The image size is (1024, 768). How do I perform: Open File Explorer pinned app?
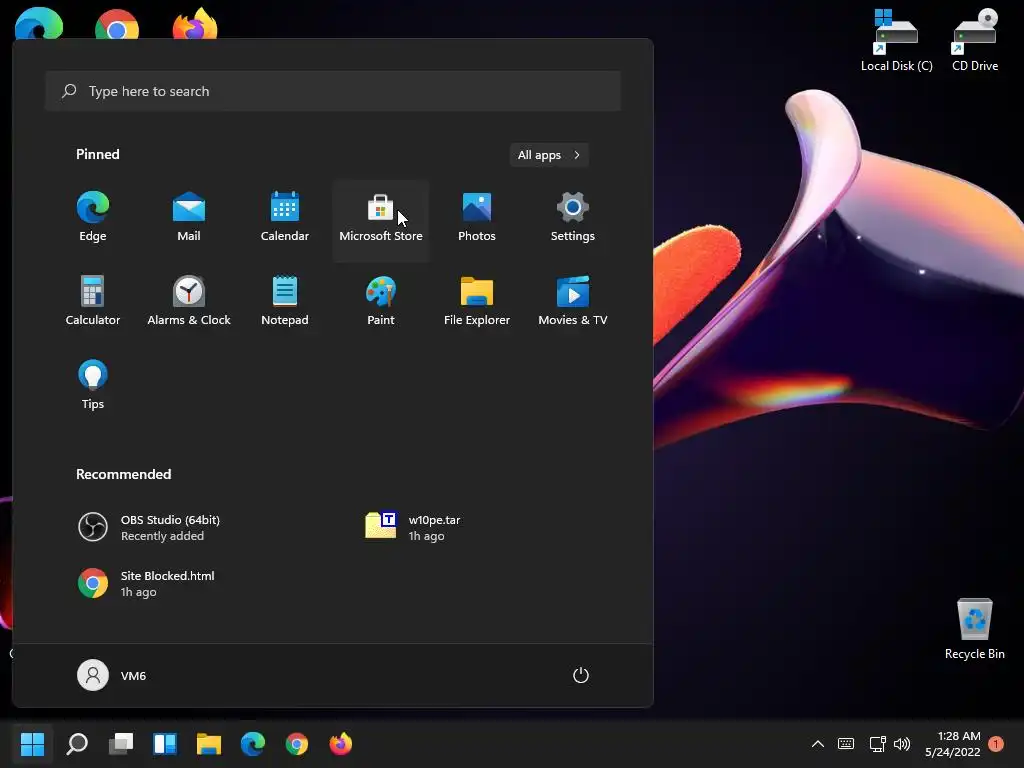(477, 302)
